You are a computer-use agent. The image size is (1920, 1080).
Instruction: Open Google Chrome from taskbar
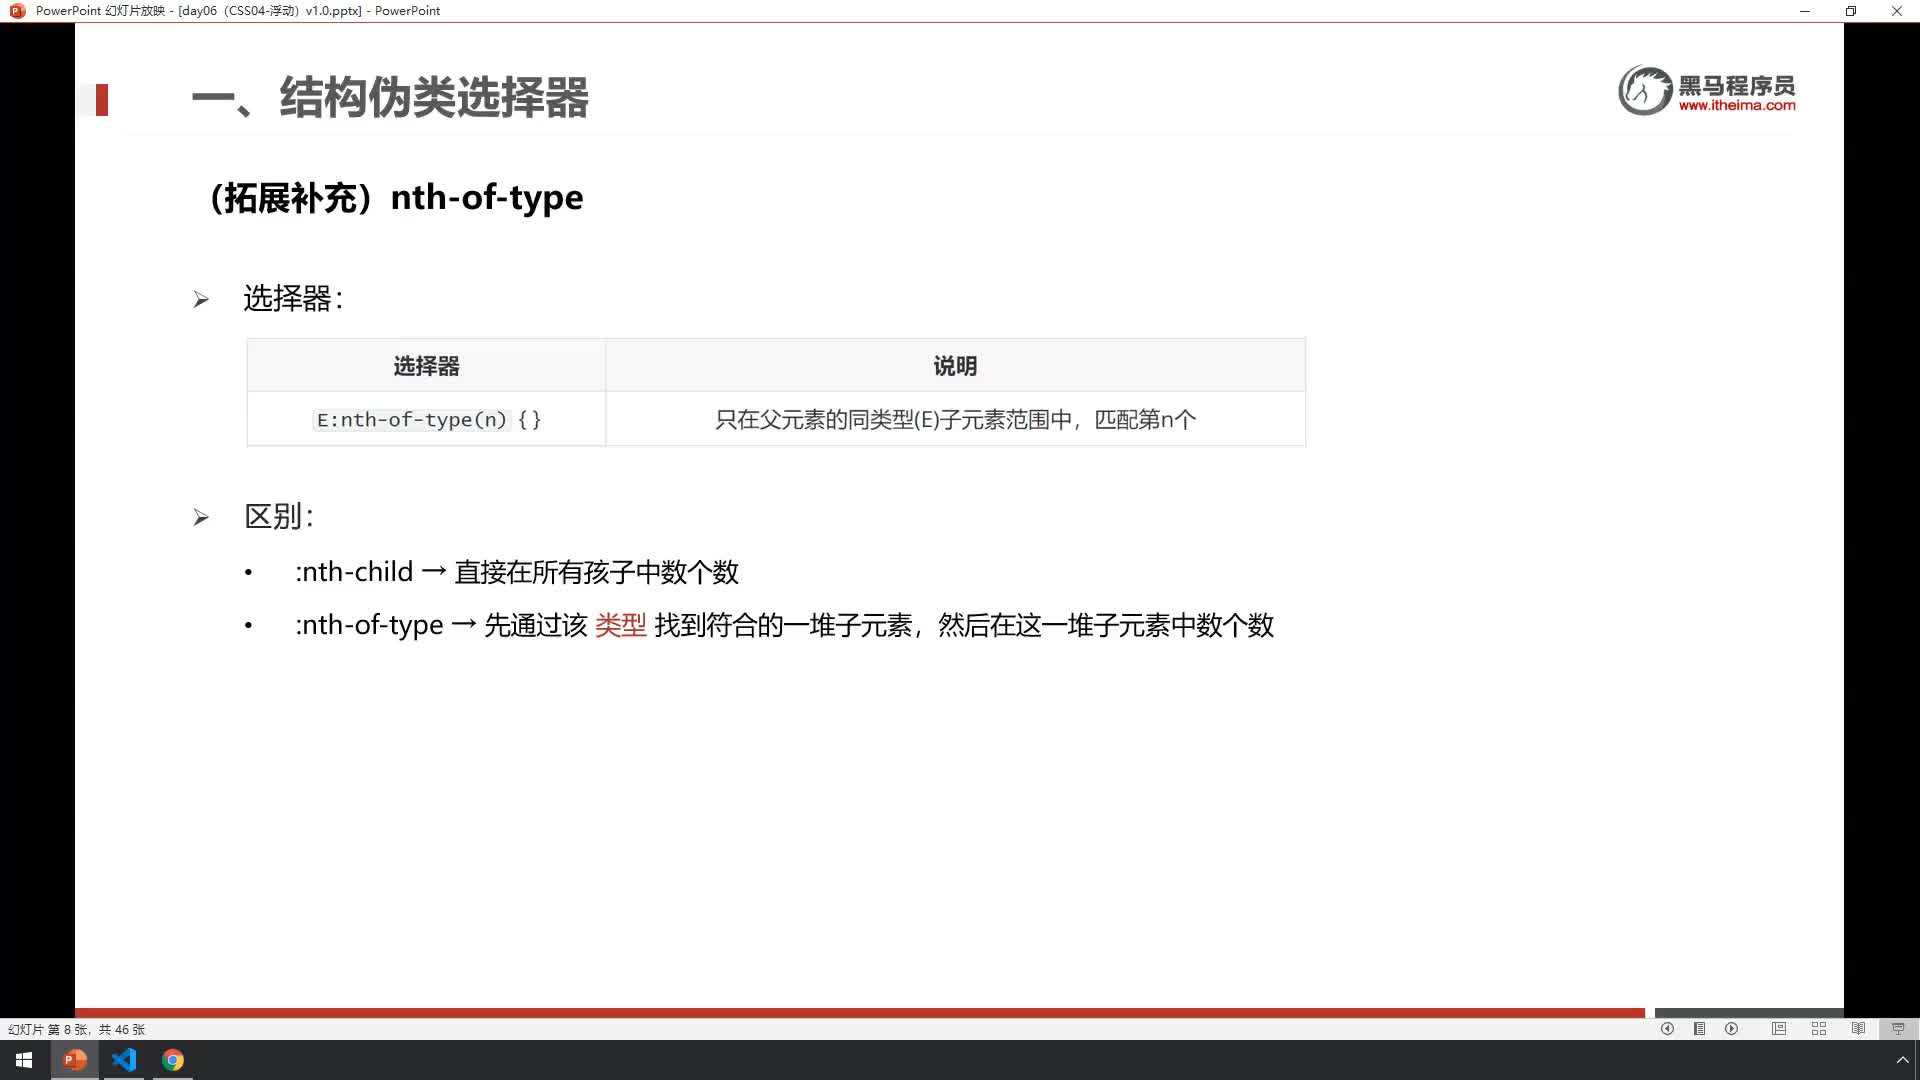pos(173,1060)
